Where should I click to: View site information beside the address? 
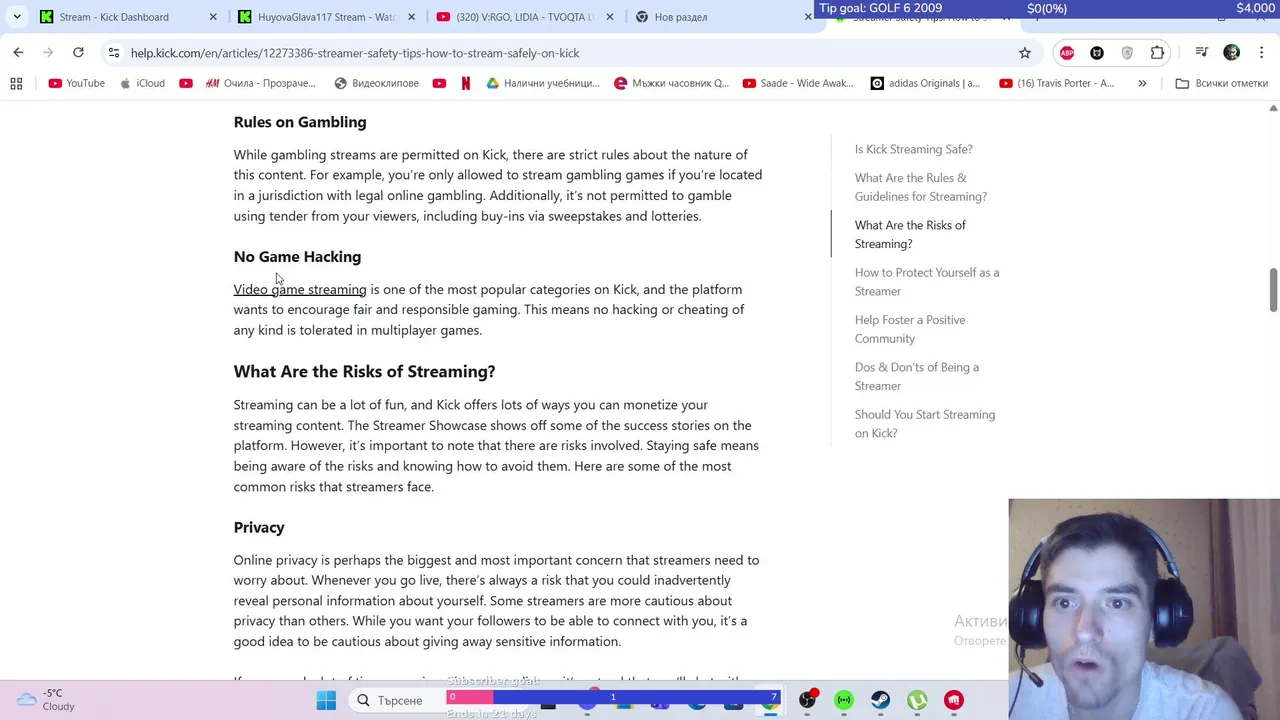click(x=114, y=53)
